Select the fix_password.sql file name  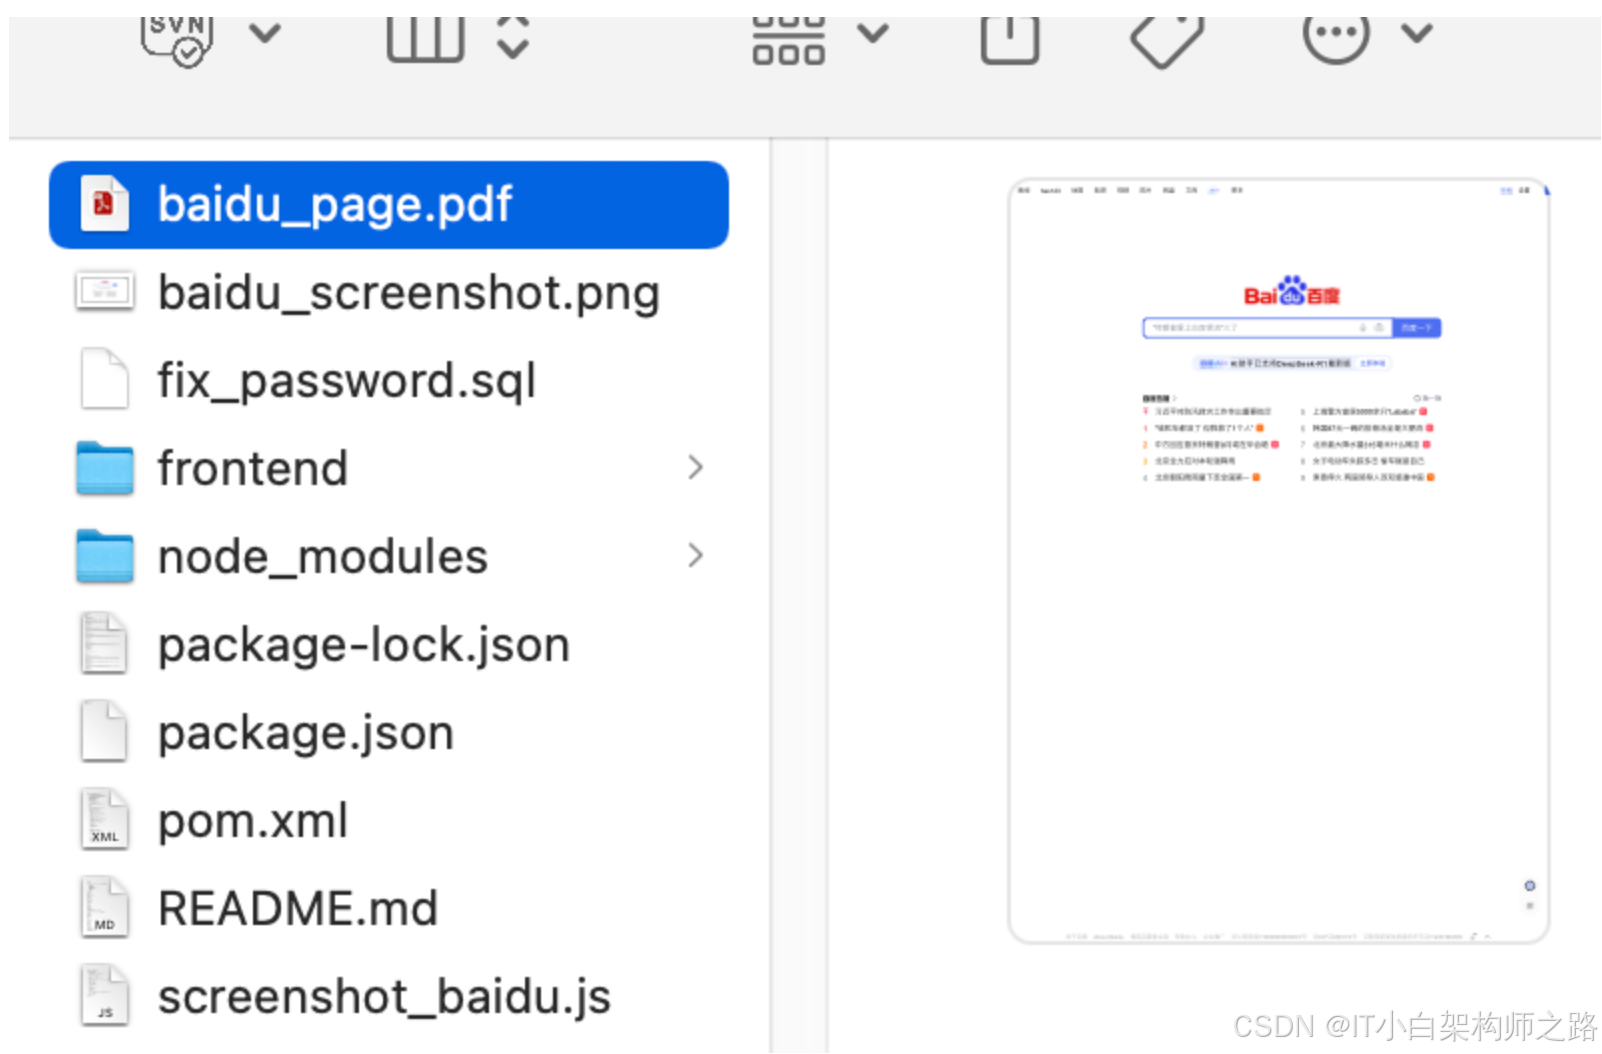[347, 381]
